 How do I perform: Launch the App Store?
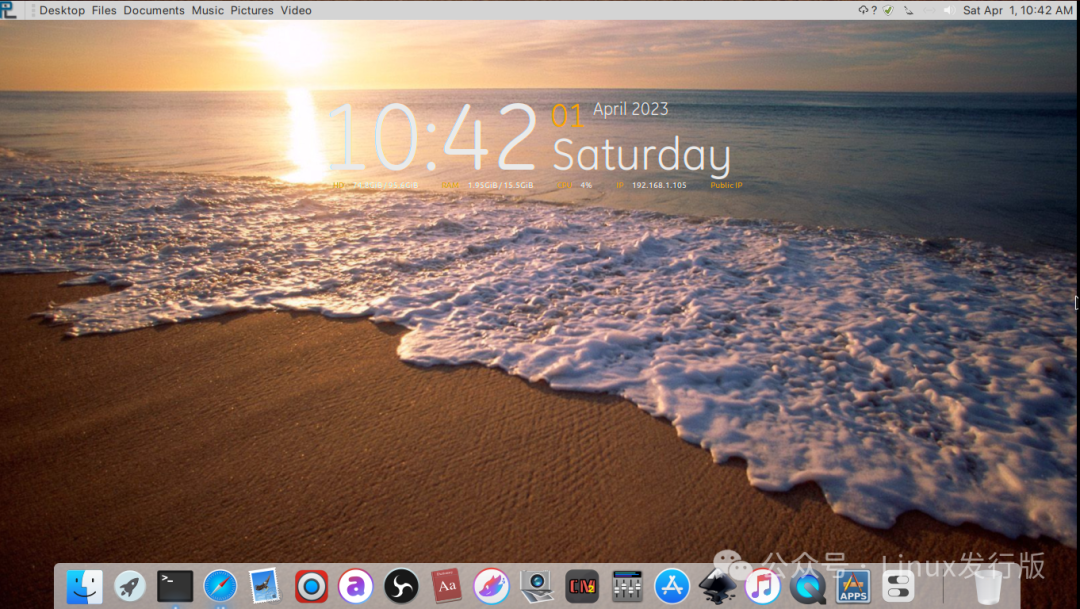click(671, 586)
